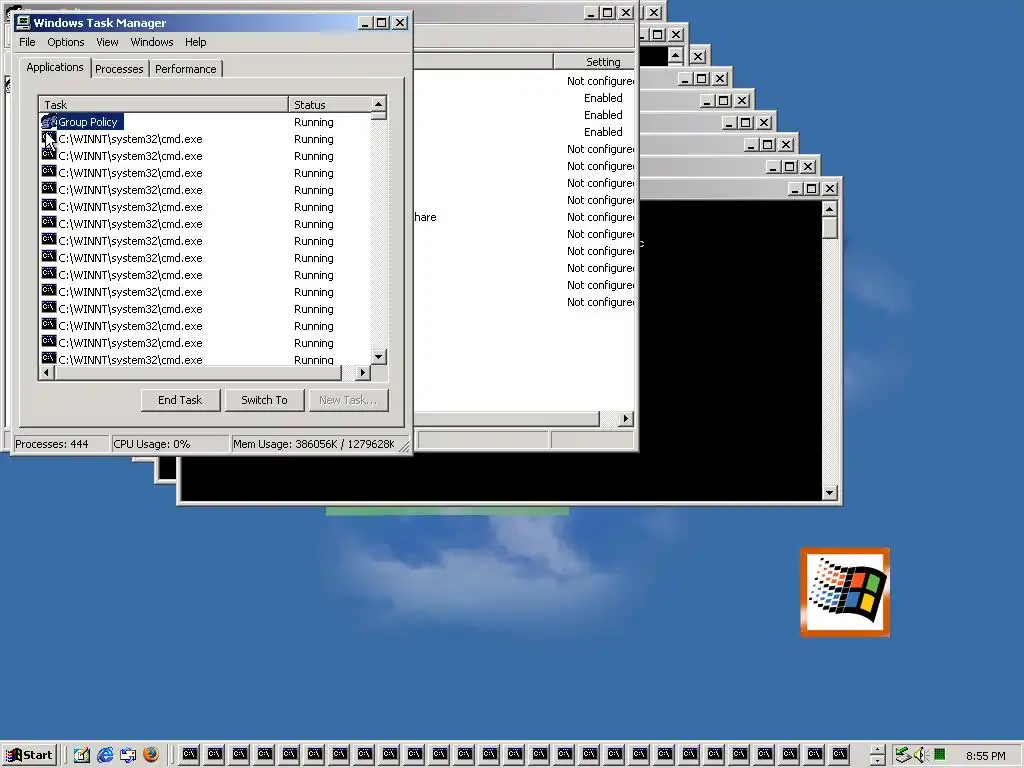Click the New Task... button
Screen dimensions: 1024x768
pos(348,400)
